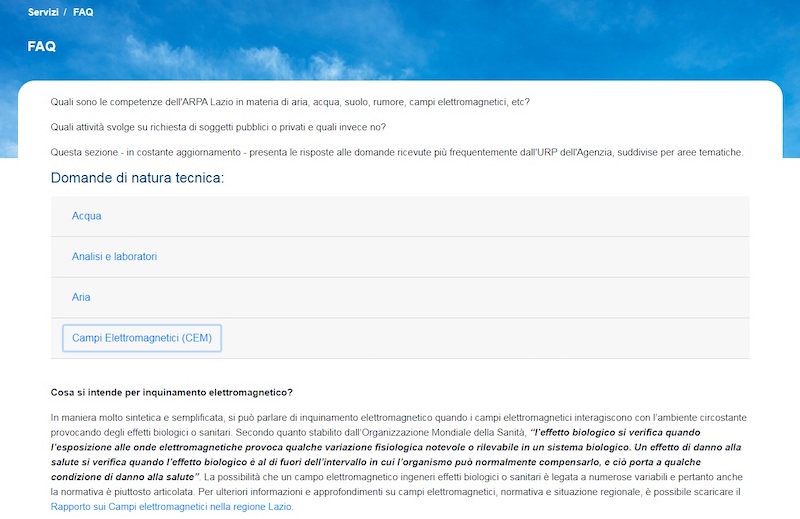Click the line 'Quali attività svolge su richiesta'
Screen dimensions: 800x519
(x=218, y=127)
